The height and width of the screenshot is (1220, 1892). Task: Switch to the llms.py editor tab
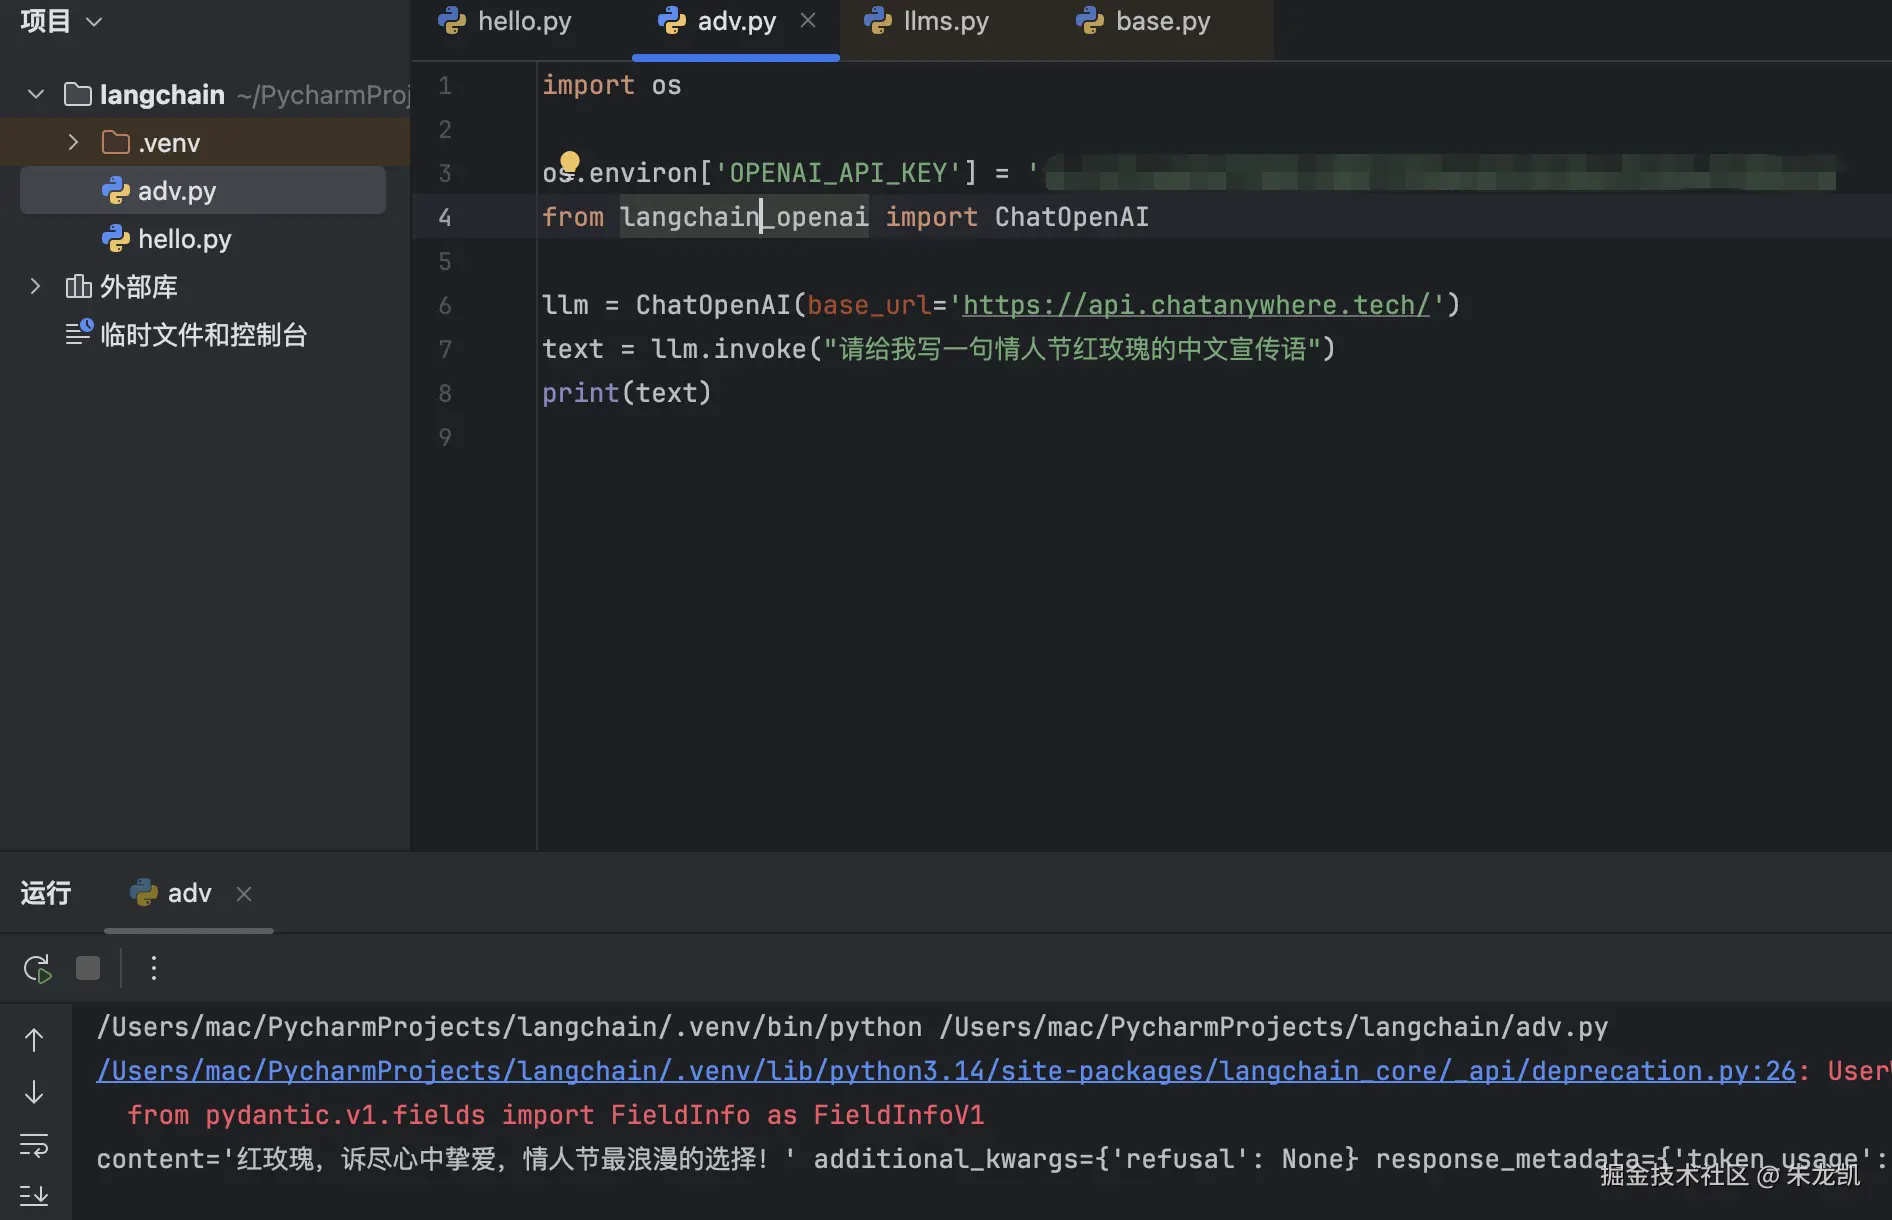[x=928, y=21]
